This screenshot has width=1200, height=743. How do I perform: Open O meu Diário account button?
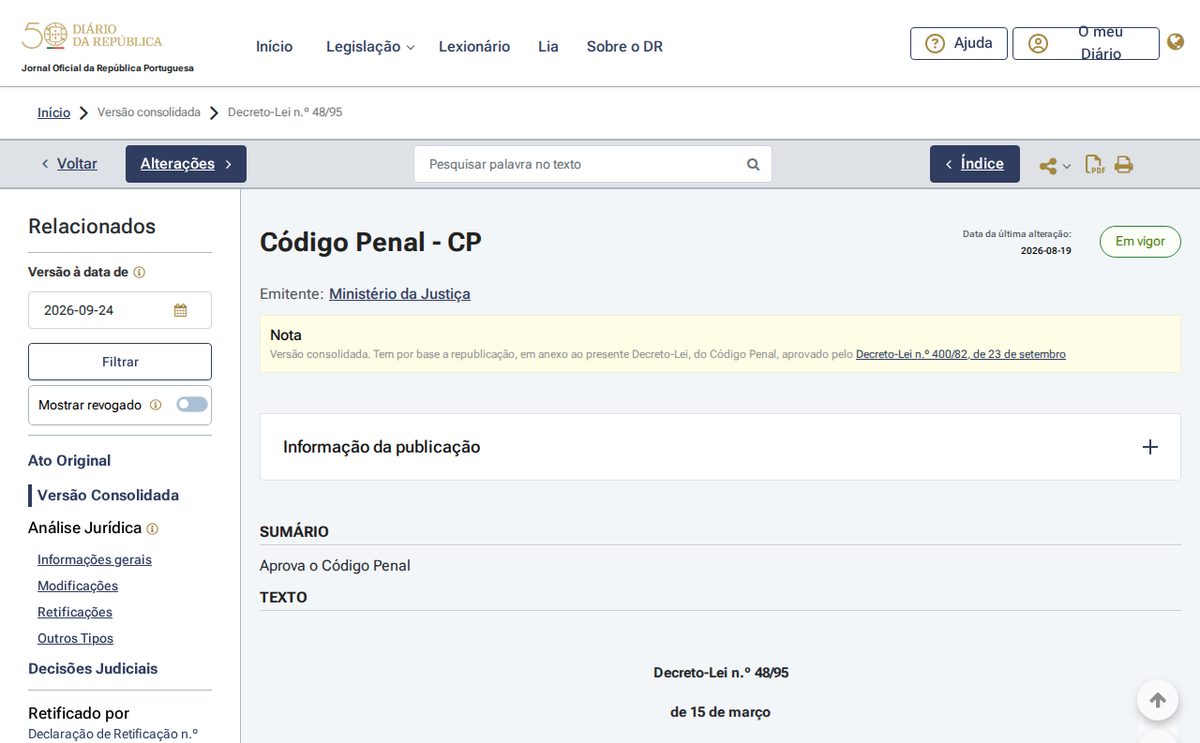pyautogui.click(x=1085, y=43)
